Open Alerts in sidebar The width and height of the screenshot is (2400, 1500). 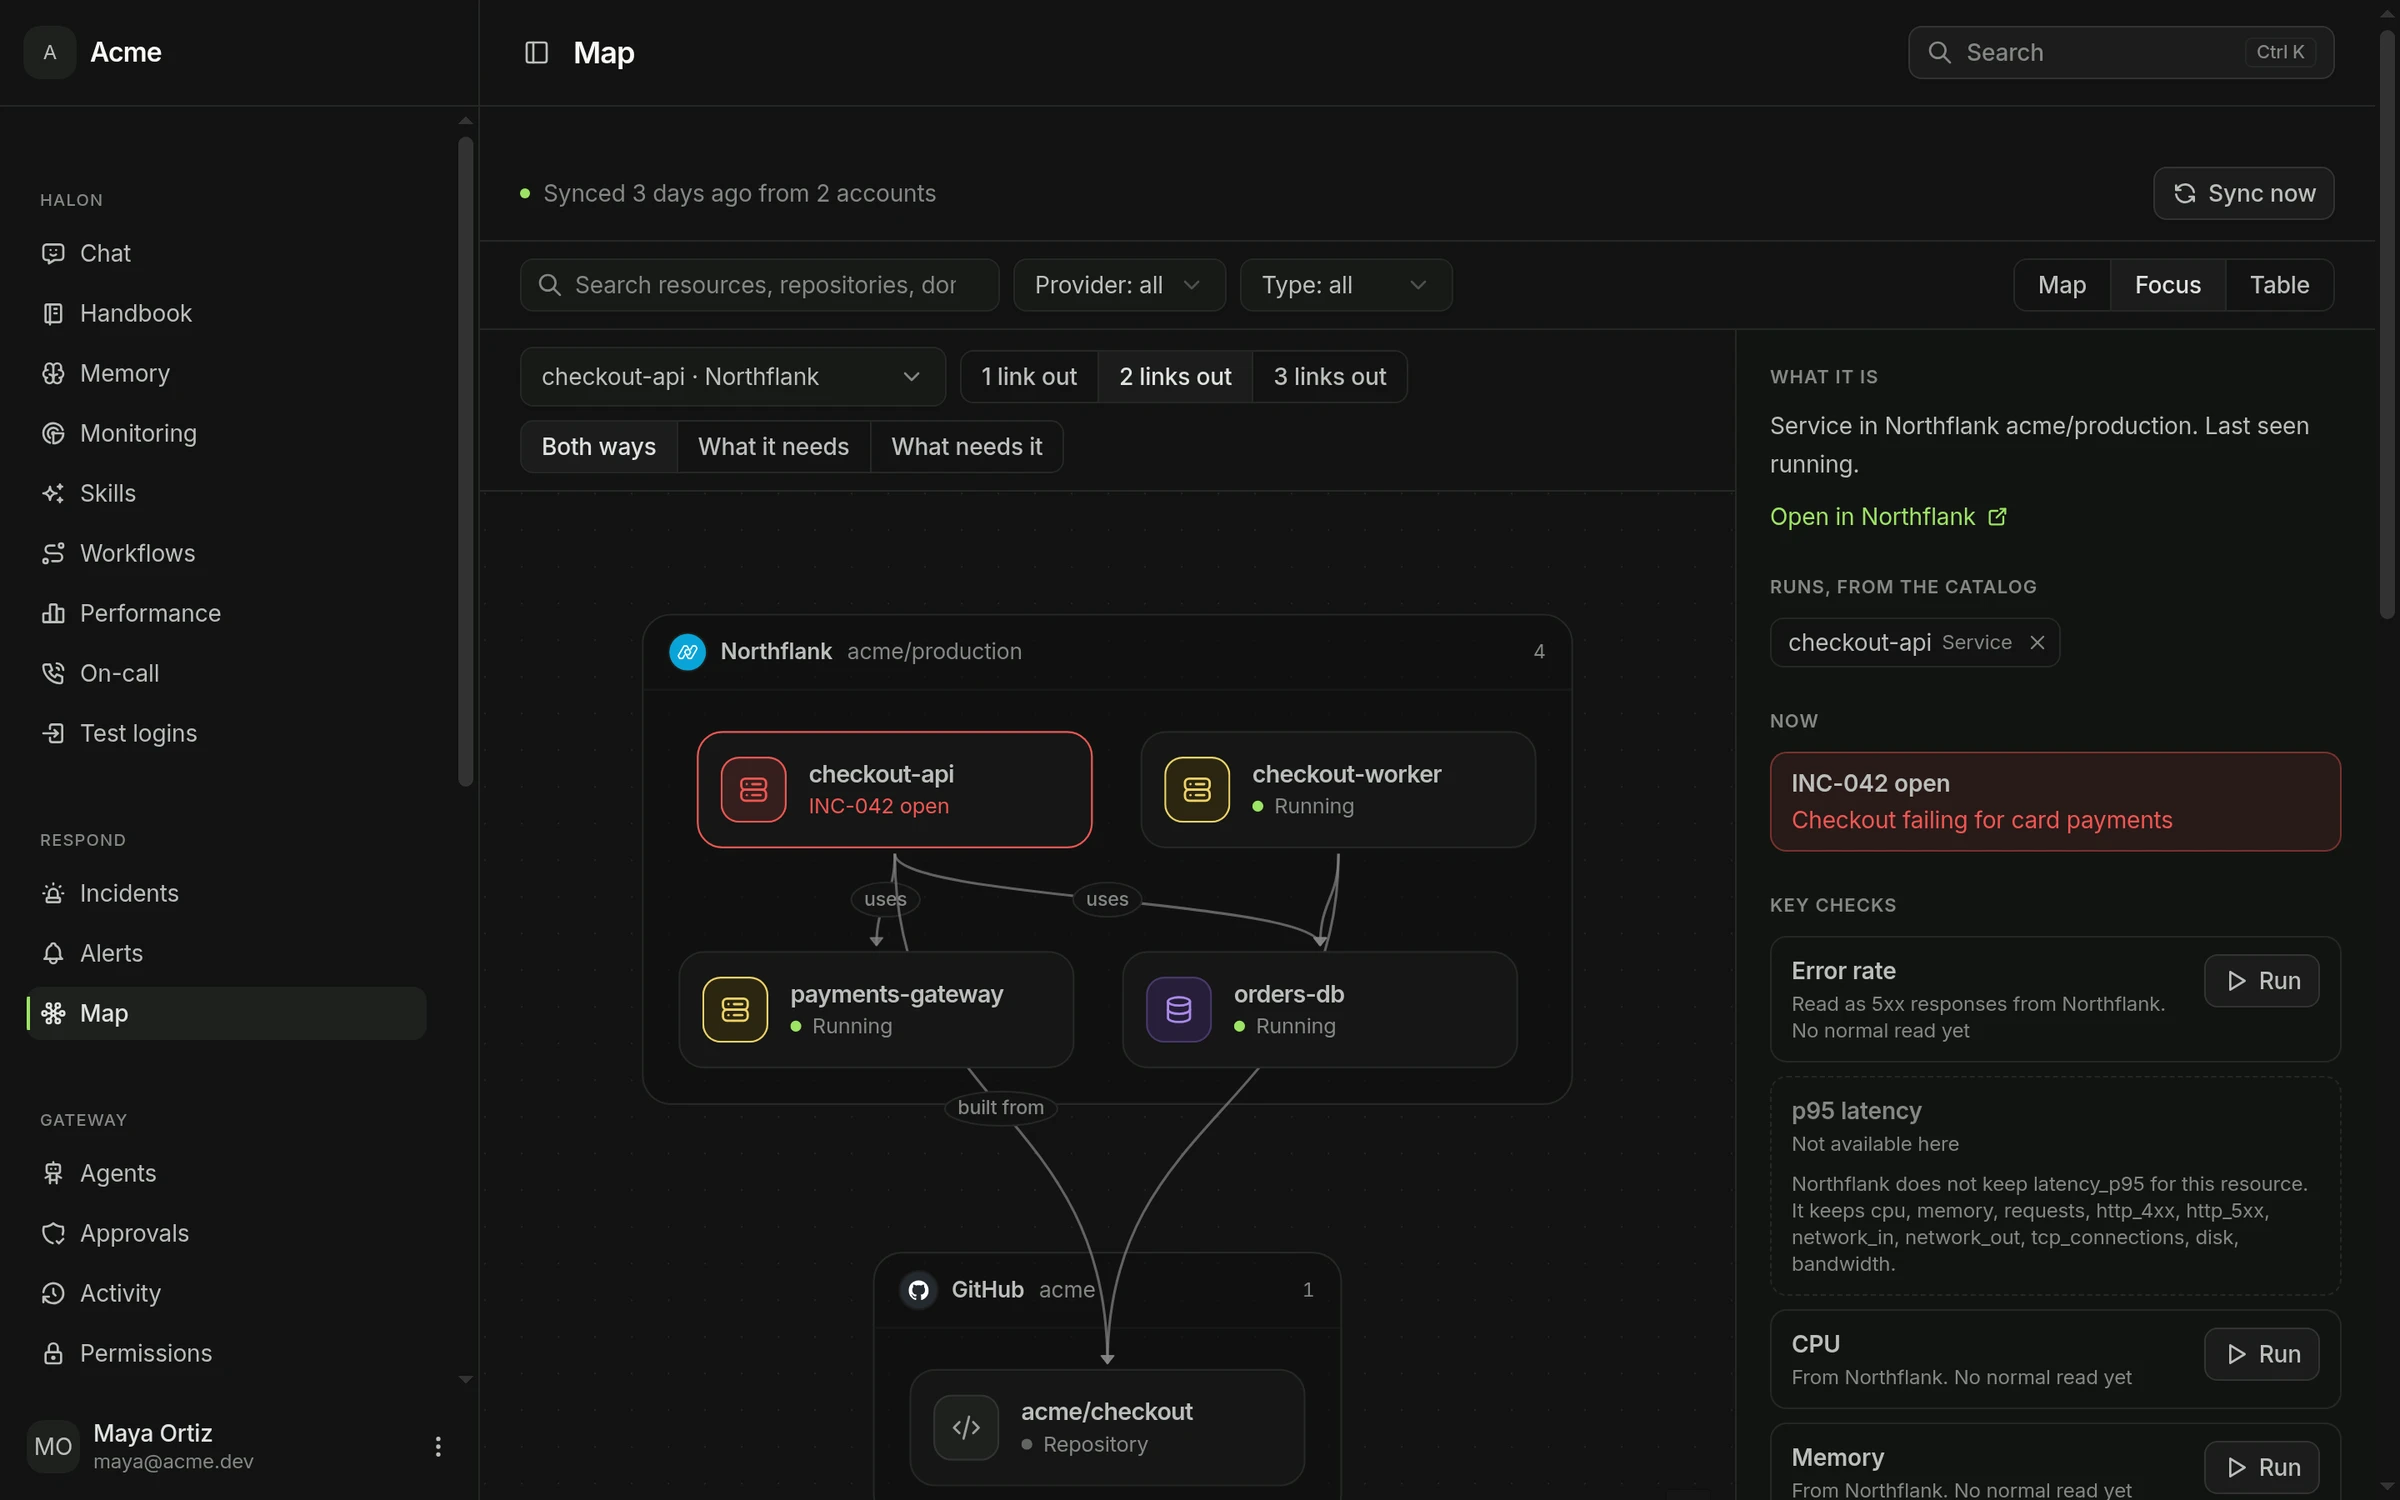[x=226, y=953]
